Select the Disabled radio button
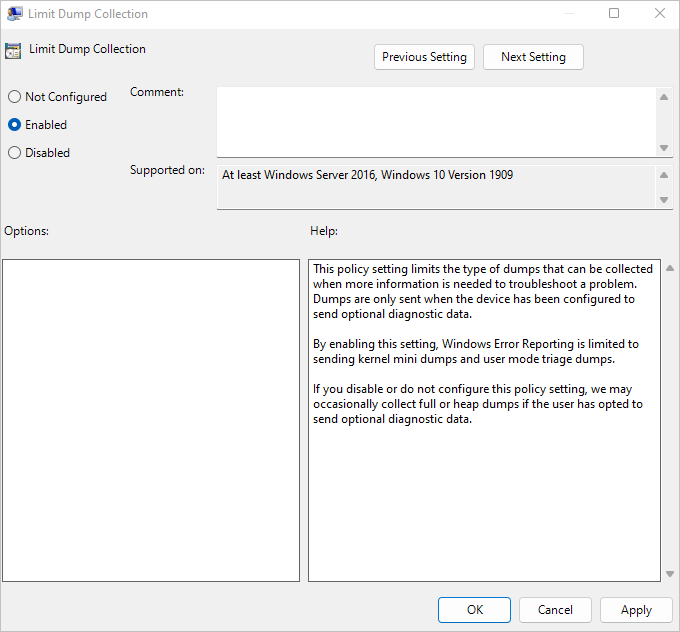 pos(39,153)
